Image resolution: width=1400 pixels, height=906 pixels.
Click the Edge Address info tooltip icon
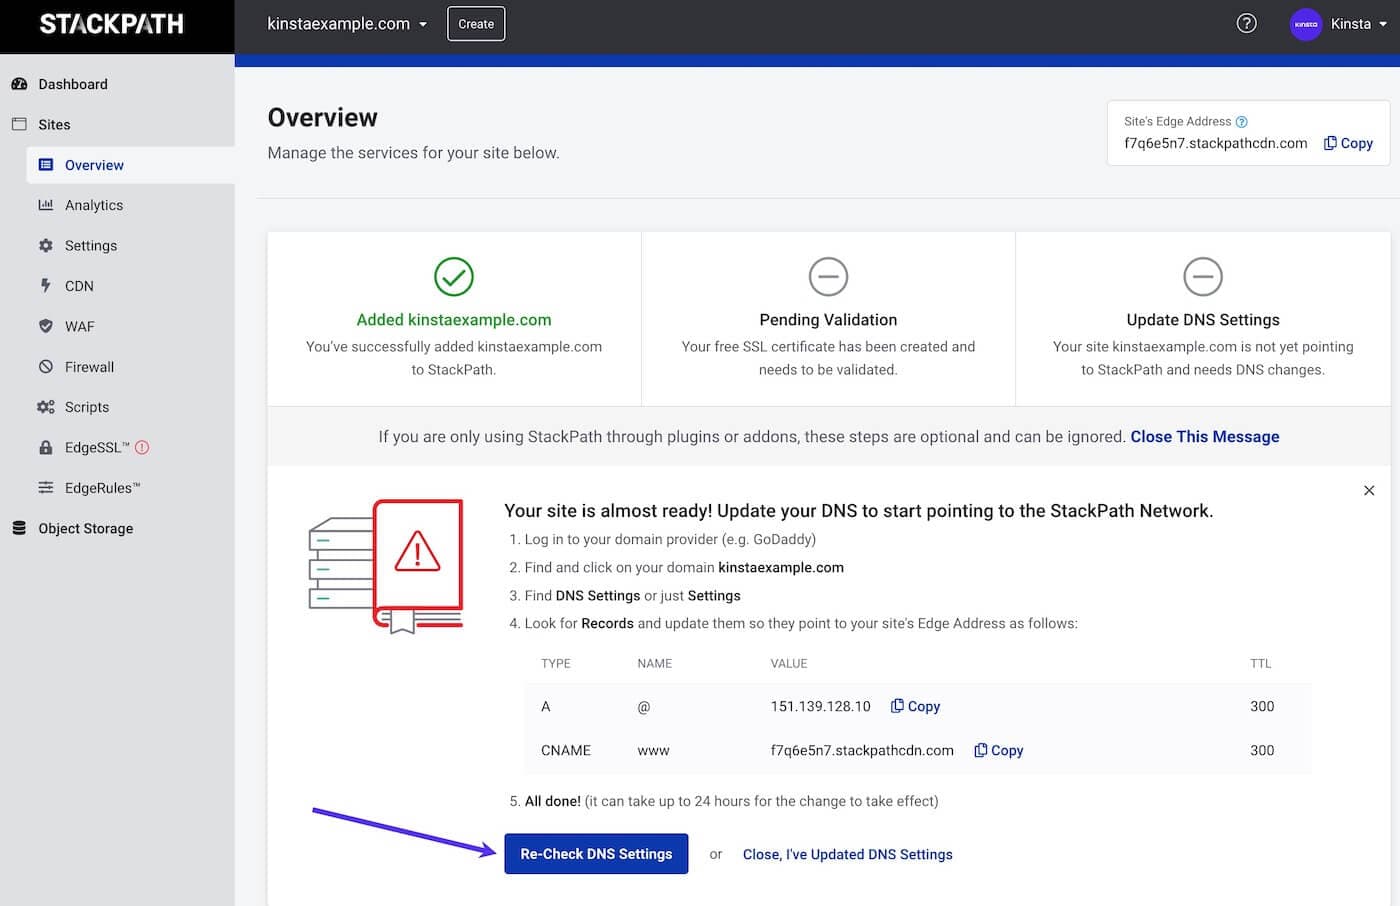coord(1240,120)
